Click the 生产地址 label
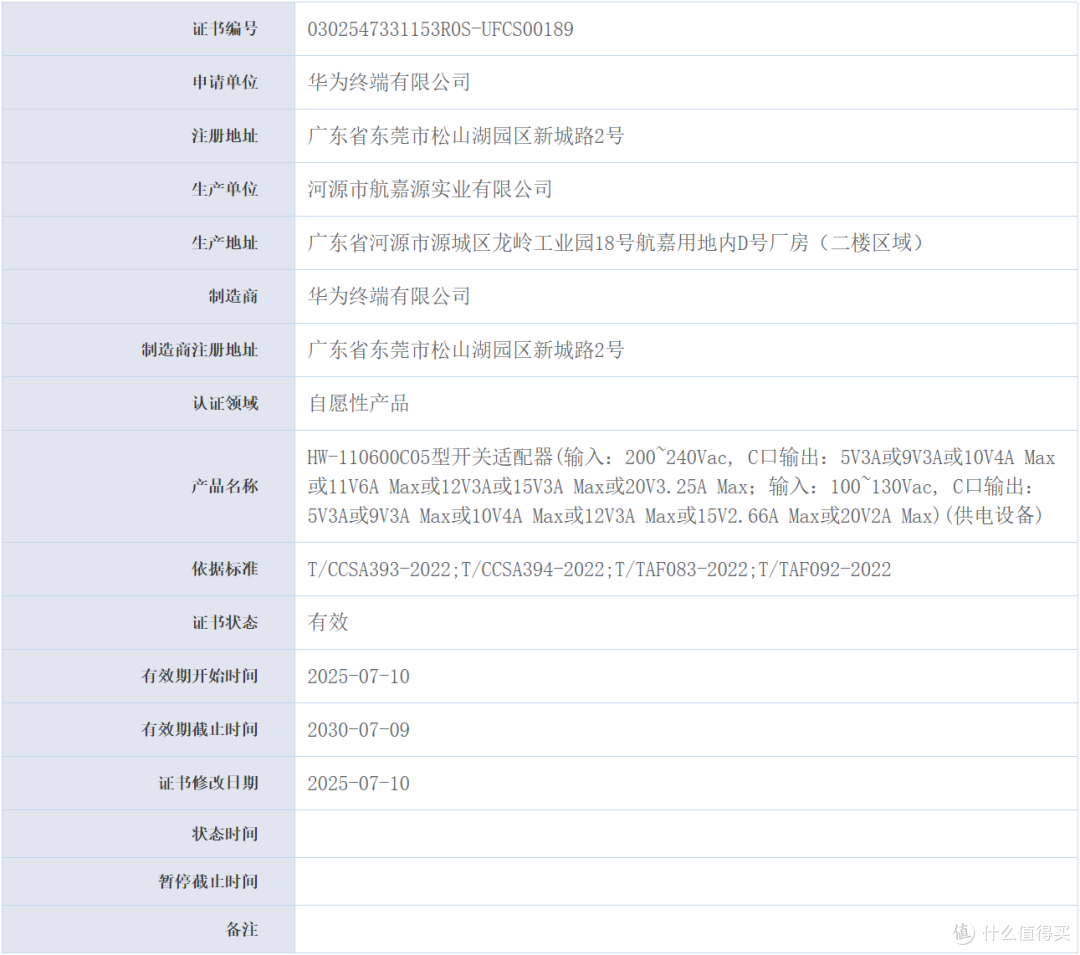Viewport: 1080px width, 955px height. tap(225, 243)
